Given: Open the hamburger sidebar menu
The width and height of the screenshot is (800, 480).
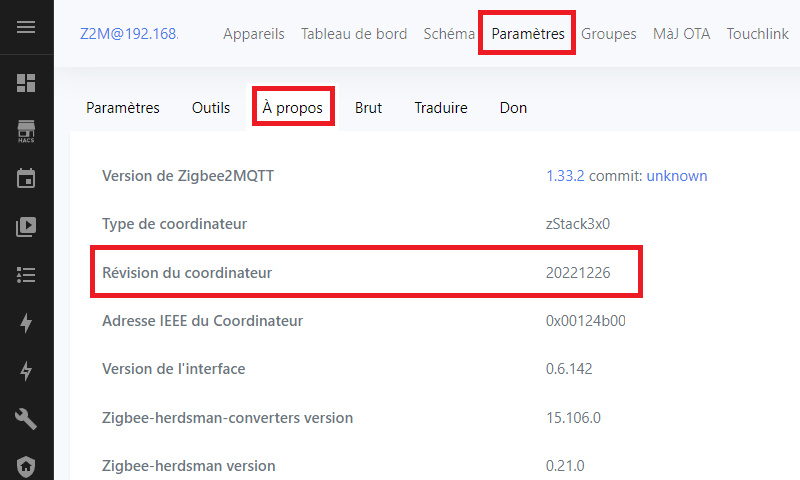Looking at the screenshot, I should point(26,27).
